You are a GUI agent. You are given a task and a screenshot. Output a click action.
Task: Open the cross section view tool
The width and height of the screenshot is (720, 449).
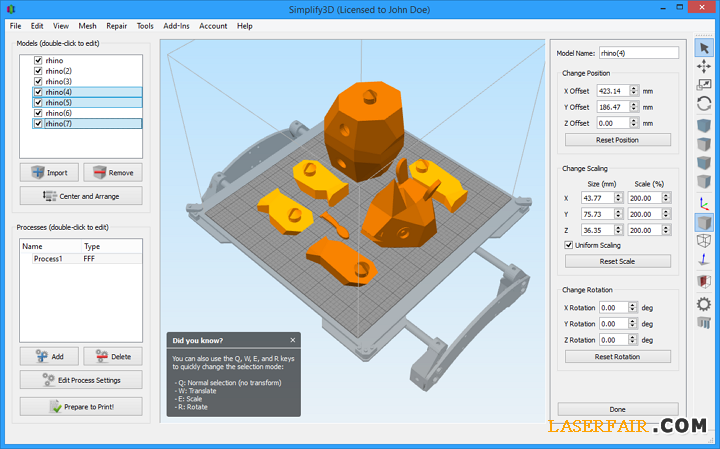[703, 282]
